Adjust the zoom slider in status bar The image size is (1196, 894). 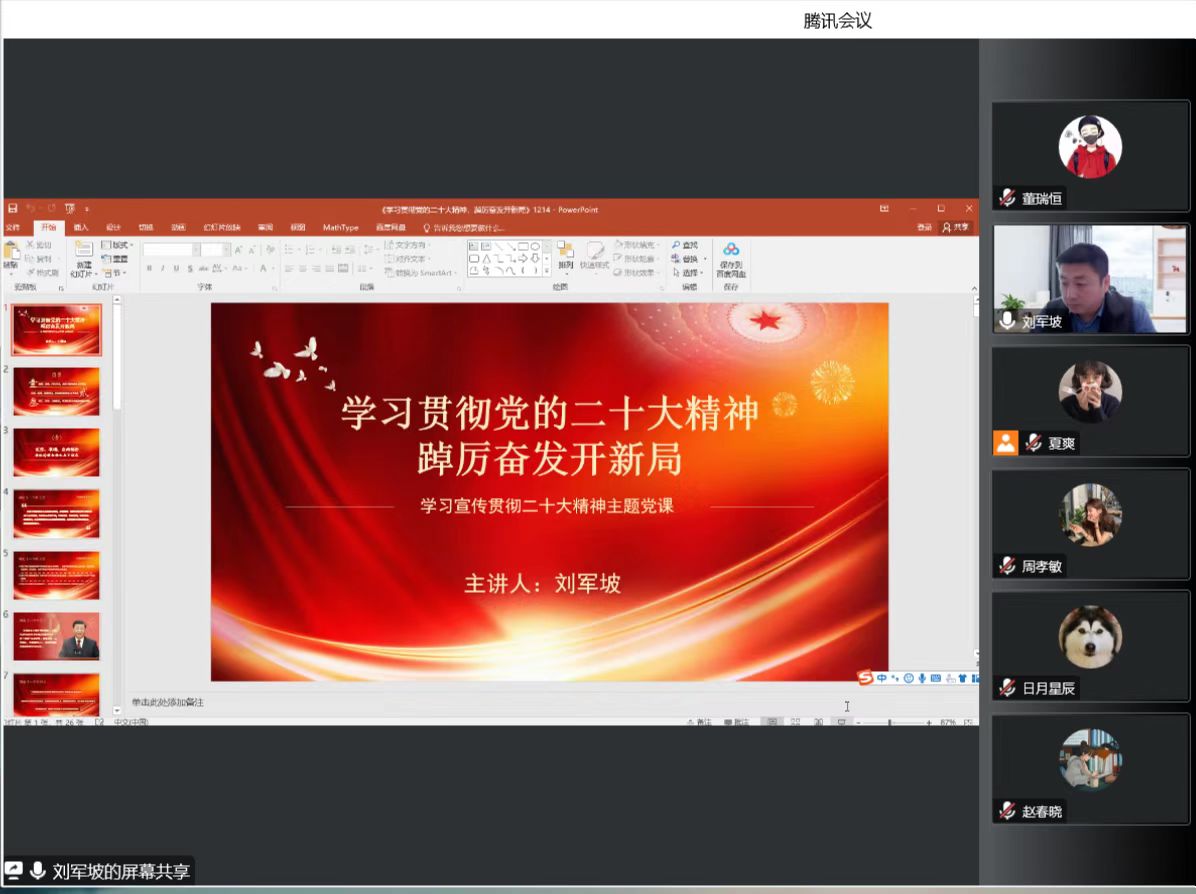pos(890,722)
